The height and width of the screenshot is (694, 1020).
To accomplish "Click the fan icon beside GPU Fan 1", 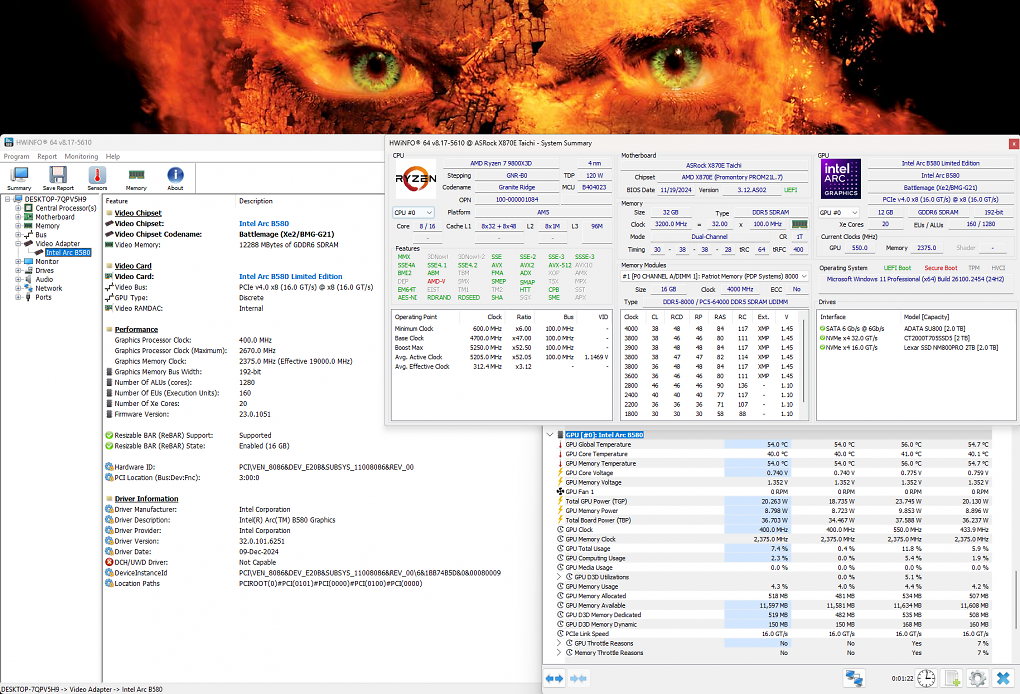I will [x=560, y=492].
